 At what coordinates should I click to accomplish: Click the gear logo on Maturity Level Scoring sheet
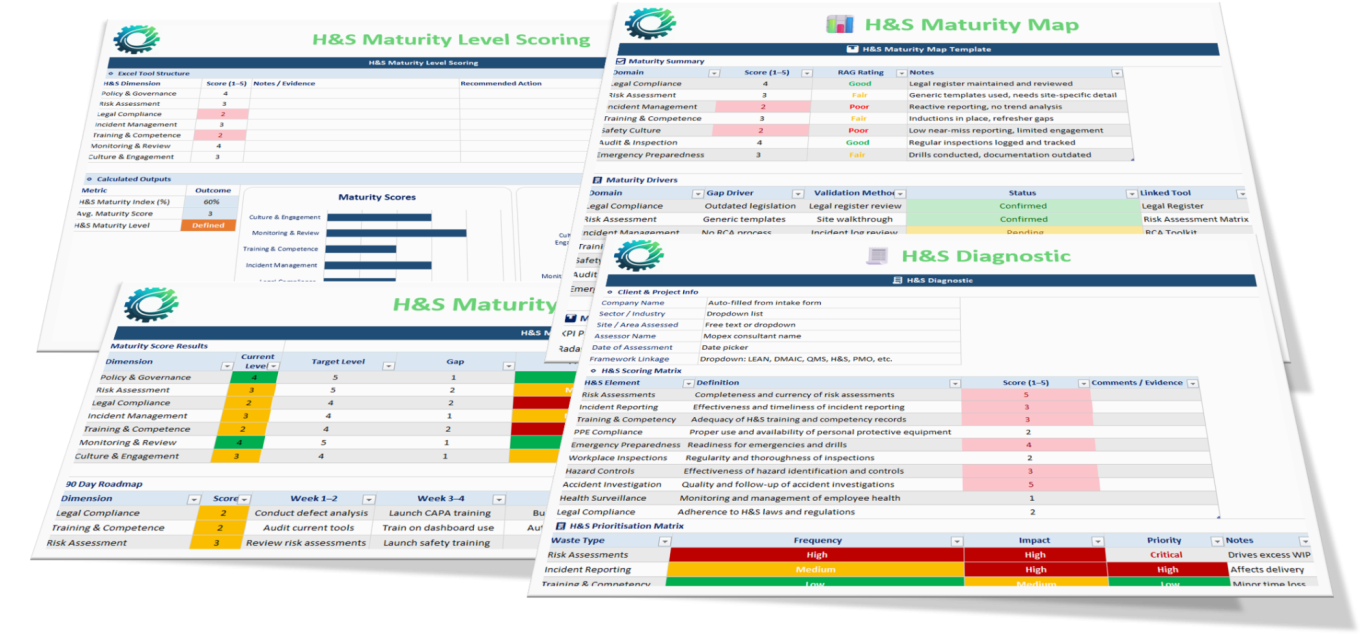coord(137,39)
